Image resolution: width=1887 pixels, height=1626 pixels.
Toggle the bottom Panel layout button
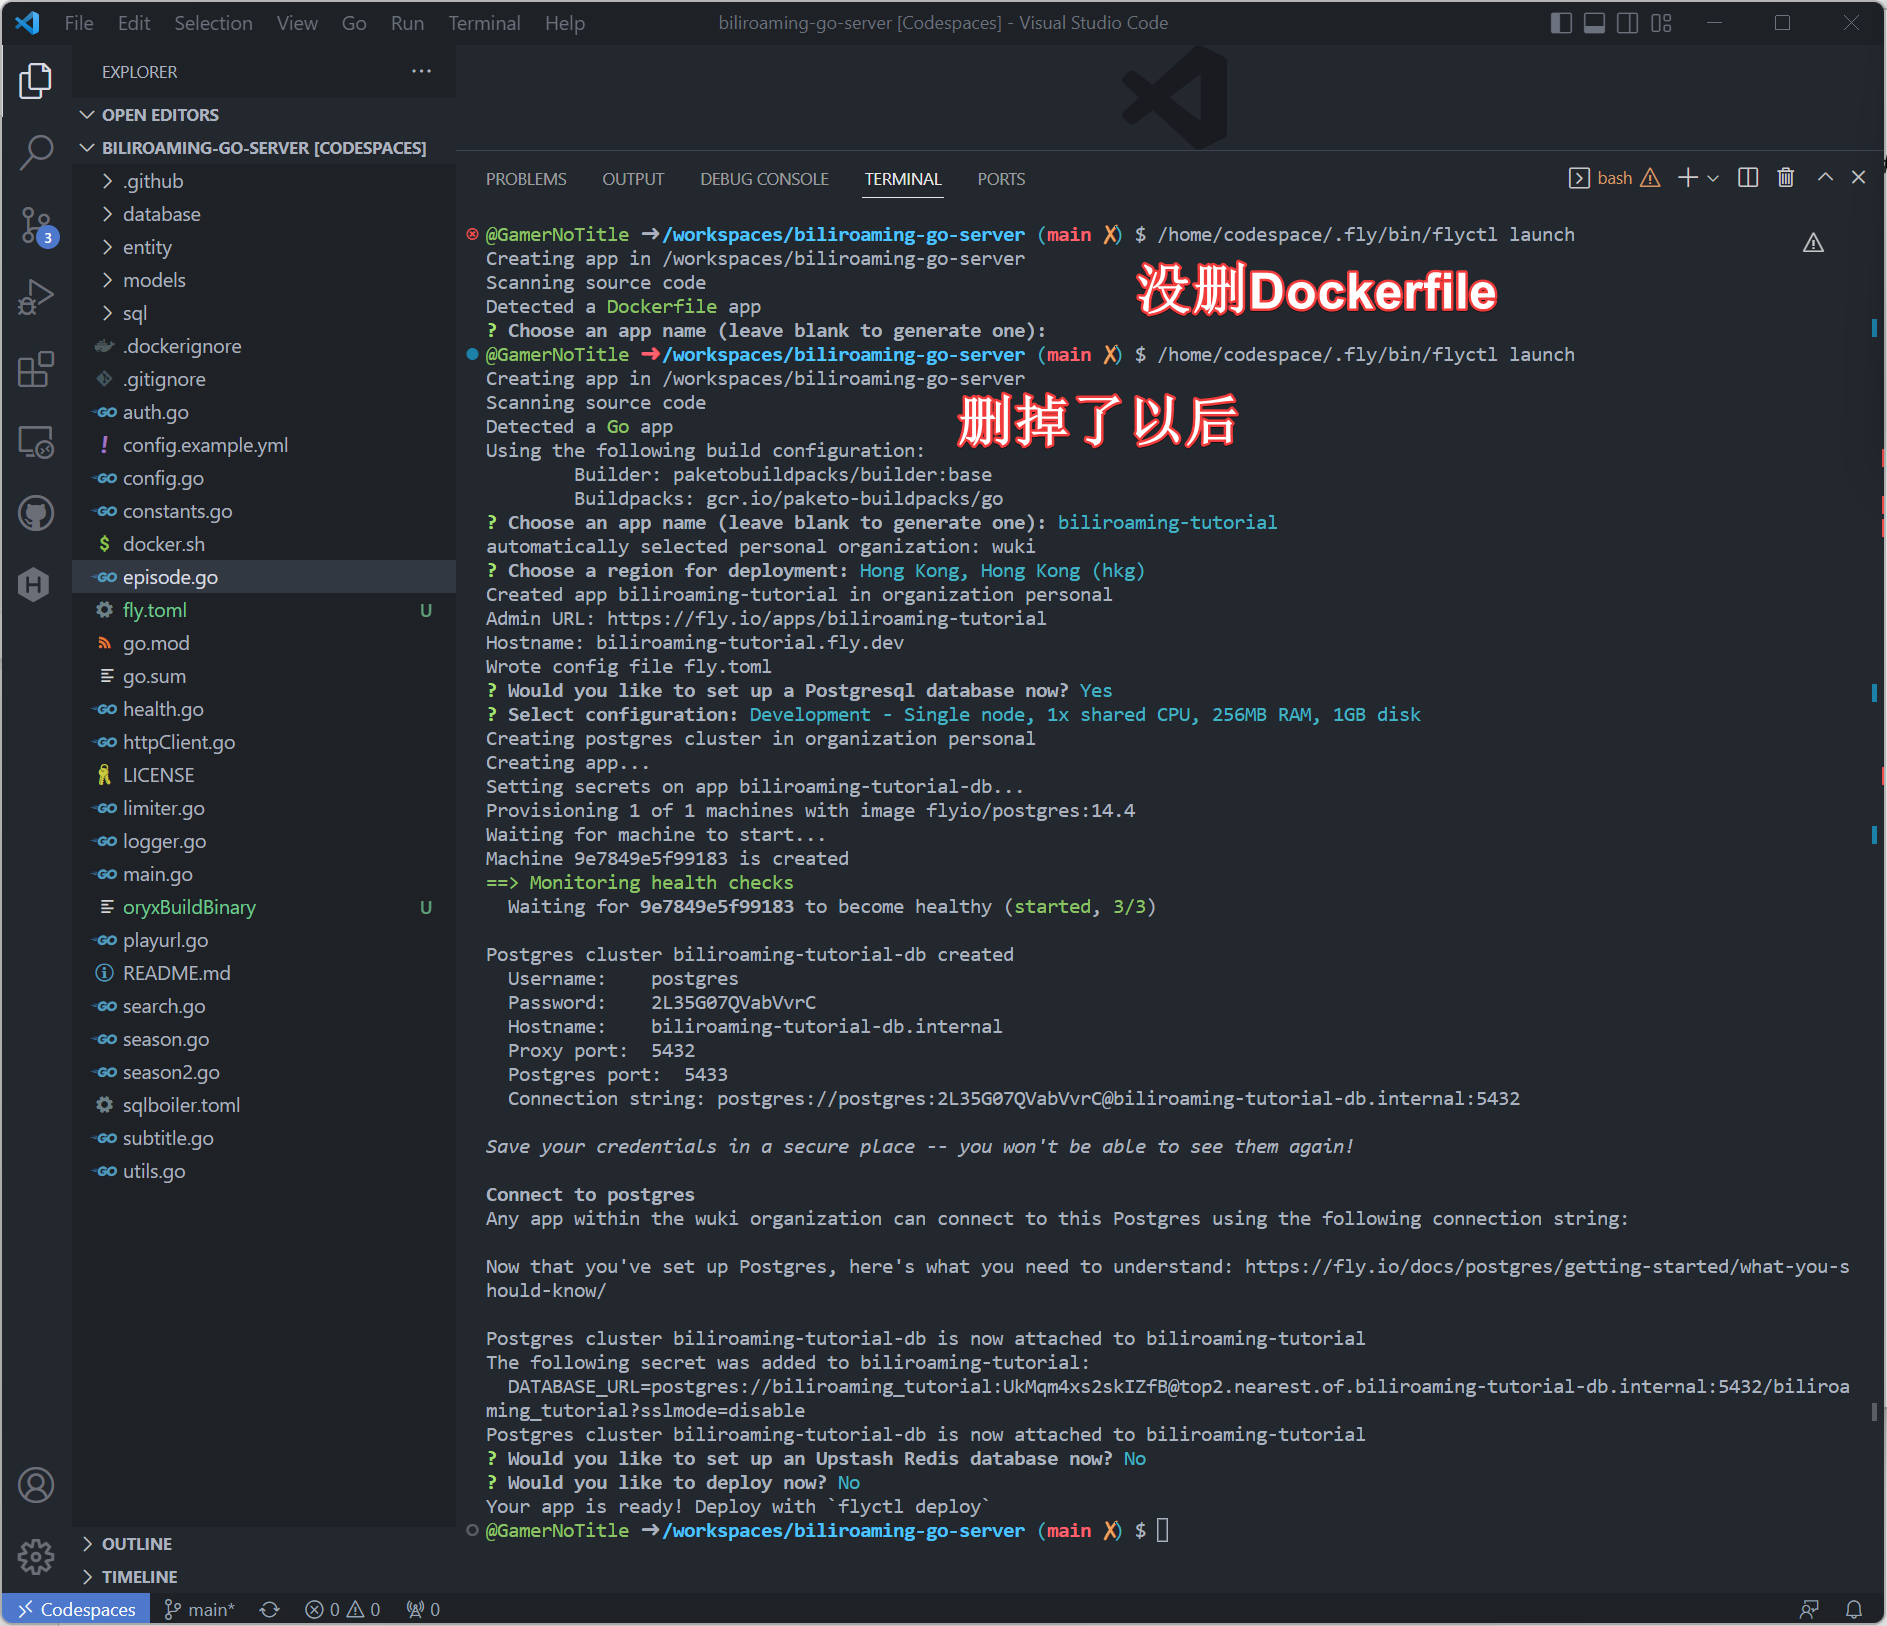click(1594, 23)
